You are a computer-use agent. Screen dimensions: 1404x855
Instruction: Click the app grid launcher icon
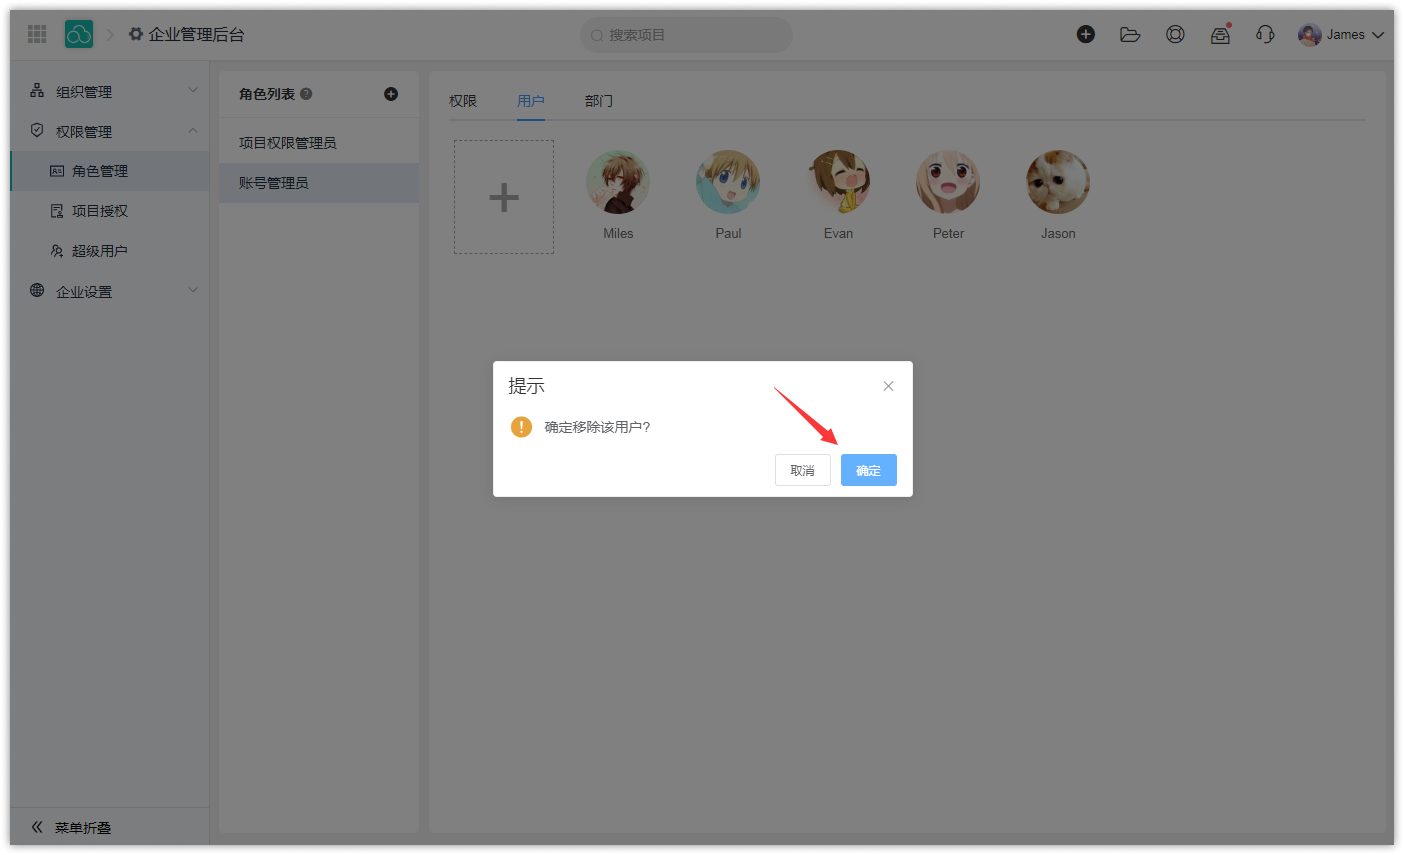point(37,34)
